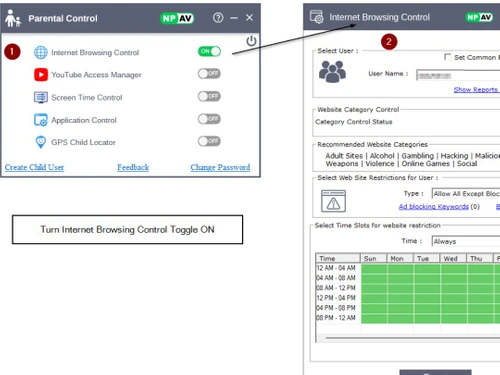Open the restriction Type dropdown
Image resolution: width=500 pixels, height=375 pixels.
pos(466,194)
